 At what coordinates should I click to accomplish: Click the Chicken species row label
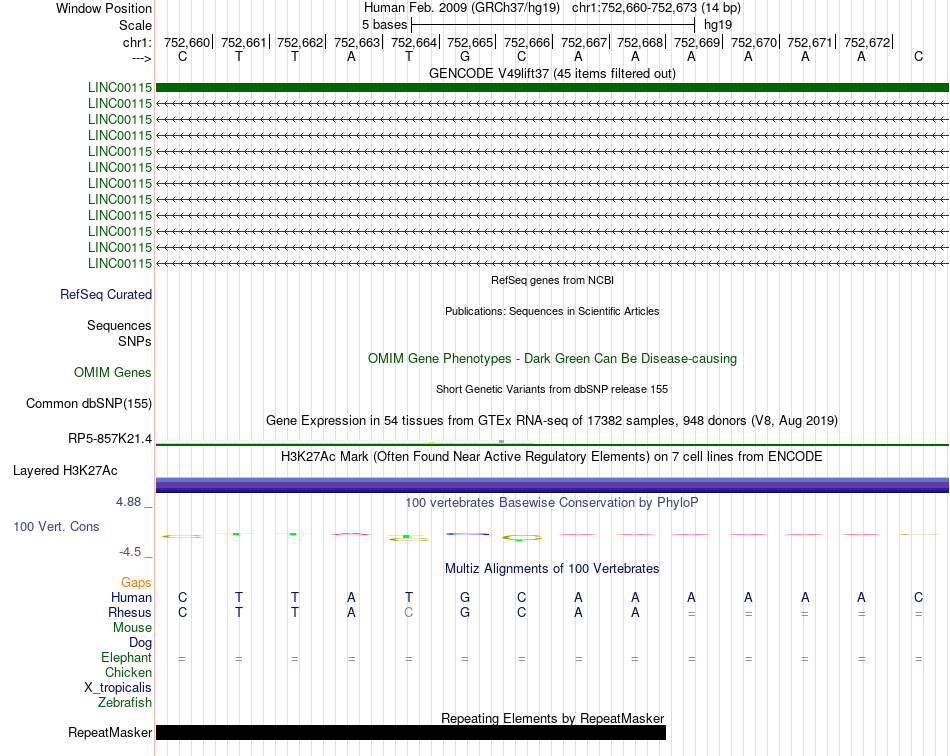coord(128,672)
